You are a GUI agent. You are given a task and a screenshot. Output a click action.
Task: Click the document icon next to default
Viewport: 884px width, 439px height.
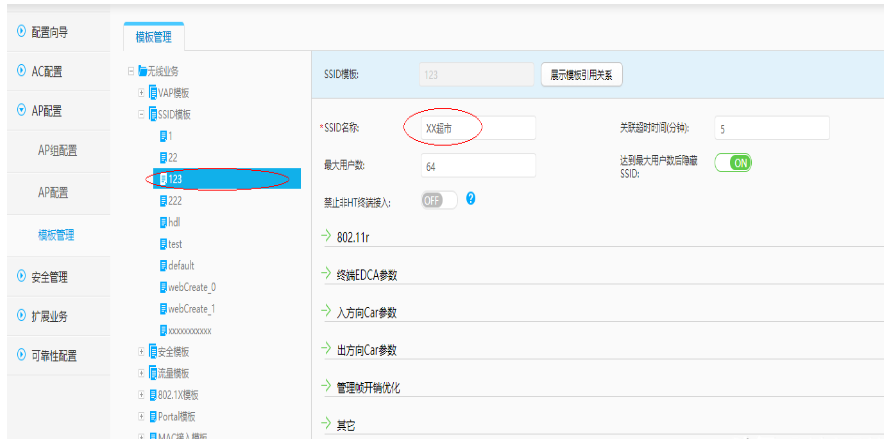tap(163, 265)
